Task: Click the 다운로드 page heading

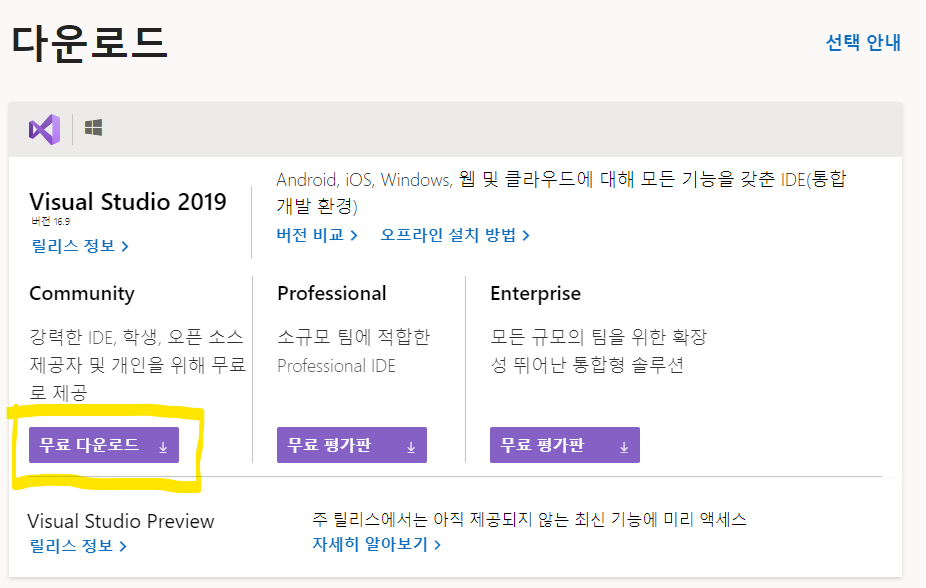Action: coord(90,43)
